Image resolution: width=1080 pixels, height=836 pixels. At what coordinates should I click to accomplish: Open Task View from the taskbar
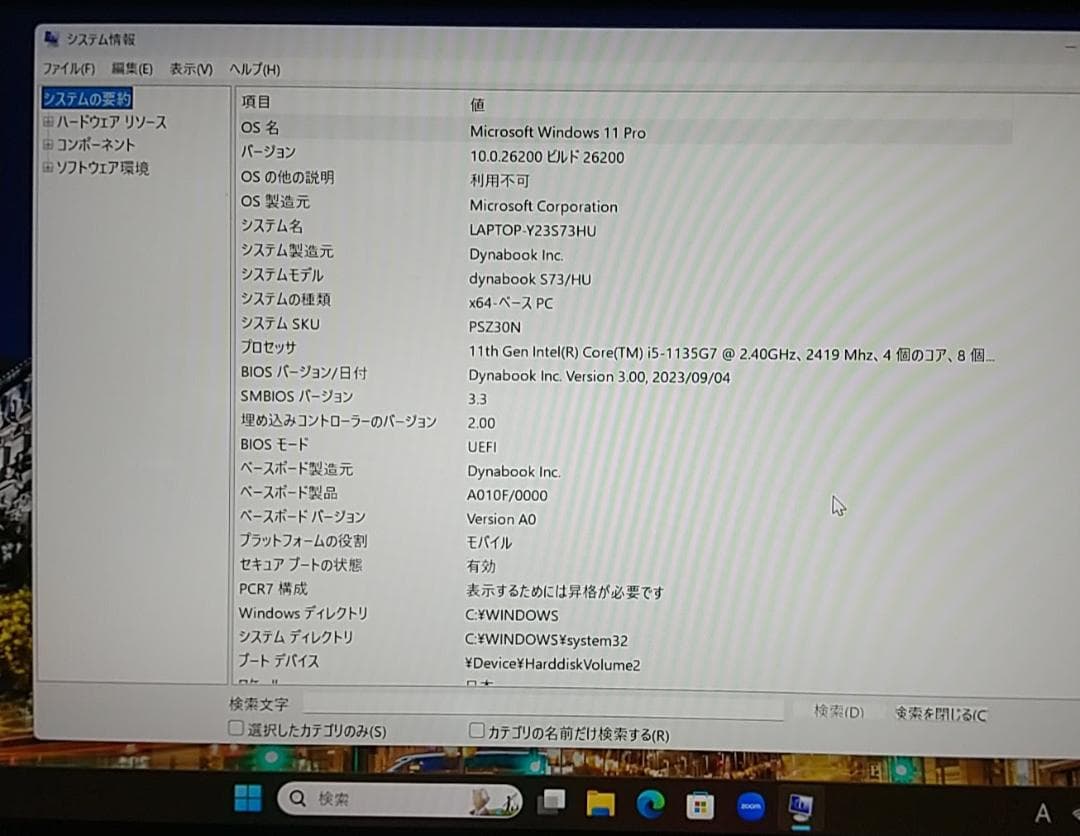coord(551,800)
